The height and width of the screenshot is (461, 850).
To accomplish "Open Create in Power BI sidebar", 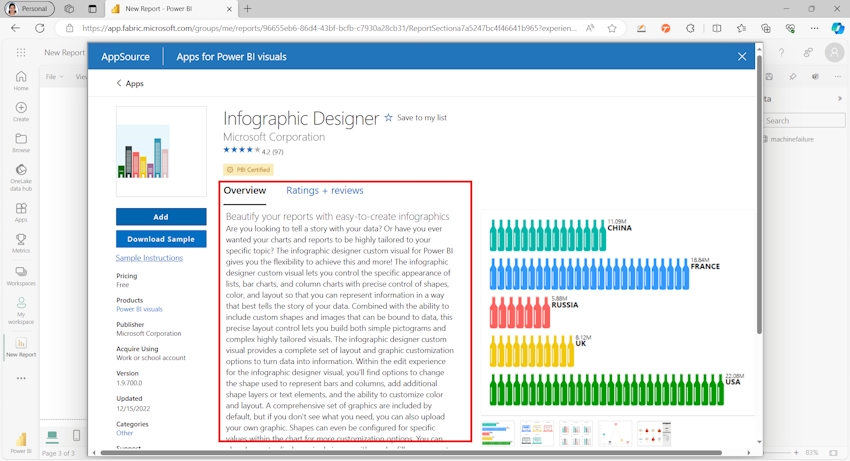I will (x=21, y=111).
